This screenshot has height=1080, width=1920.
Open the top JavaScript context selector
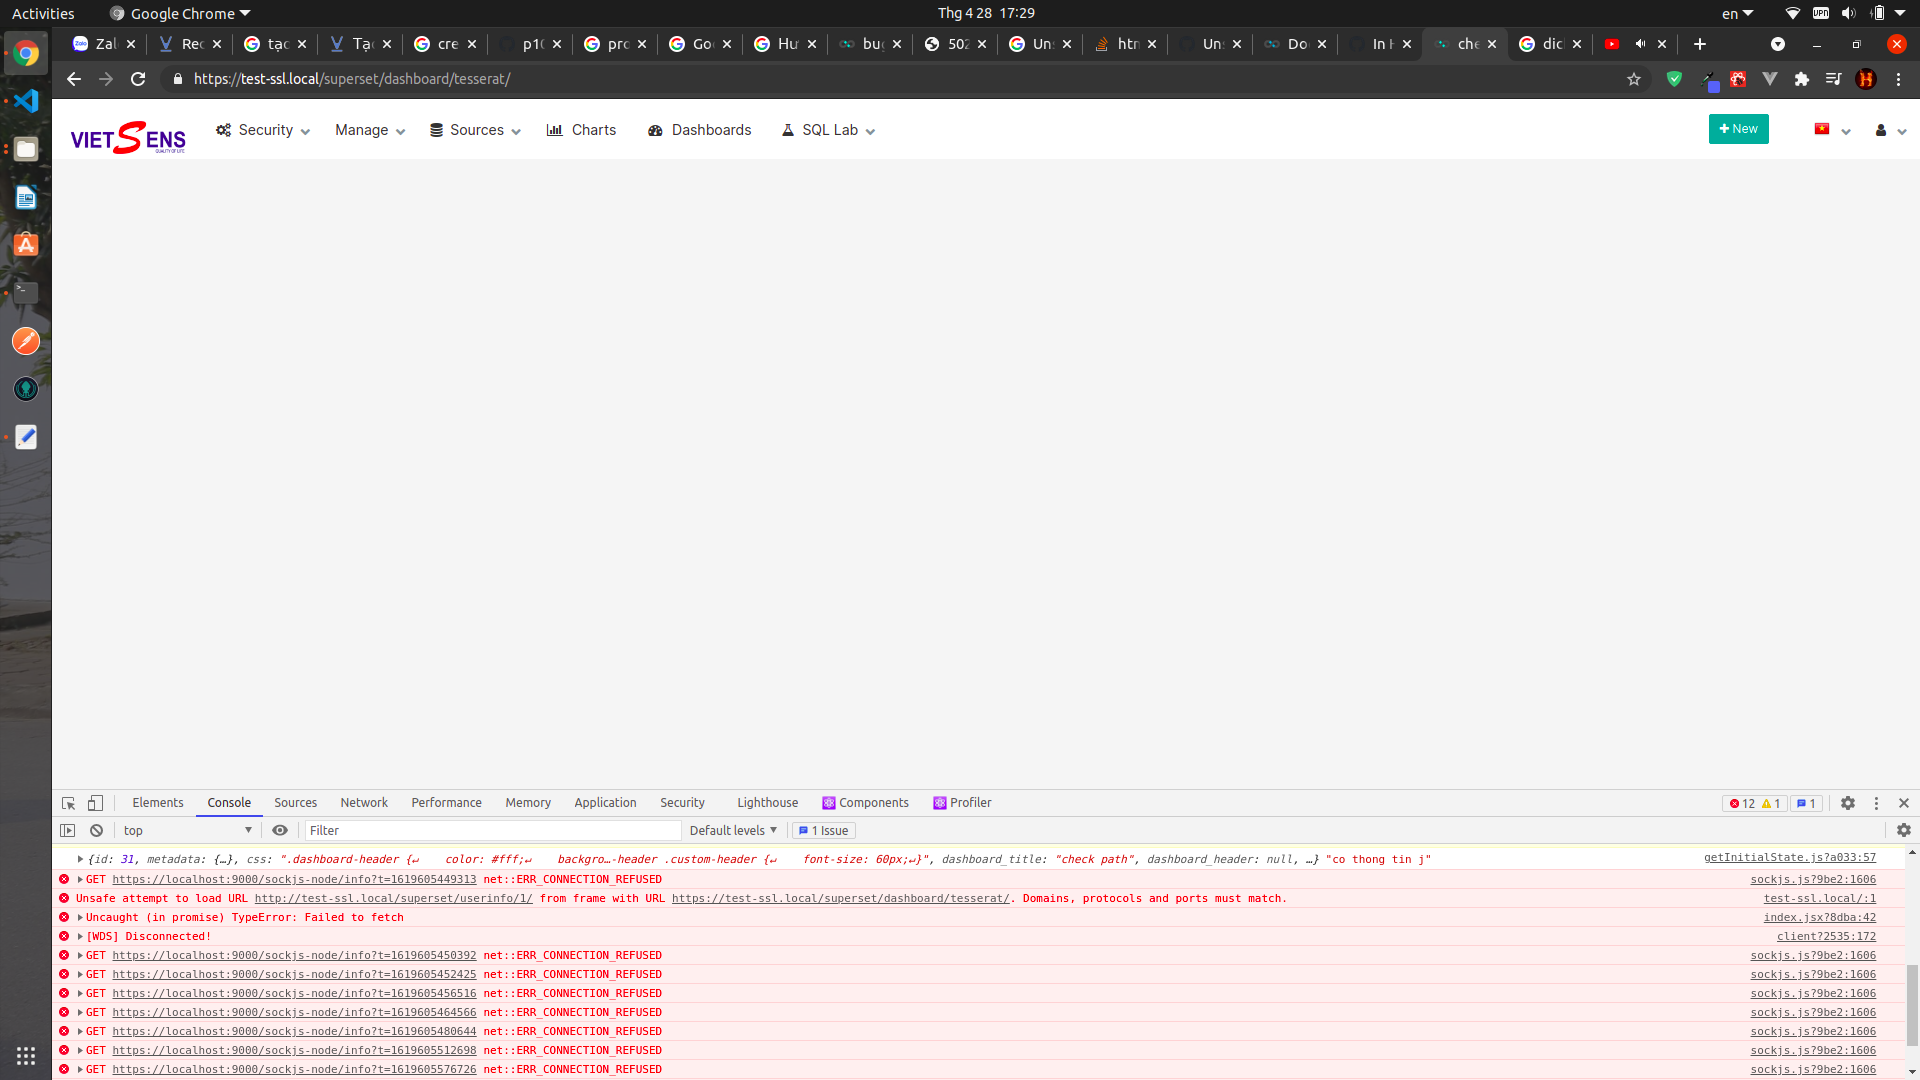point(187,830)
